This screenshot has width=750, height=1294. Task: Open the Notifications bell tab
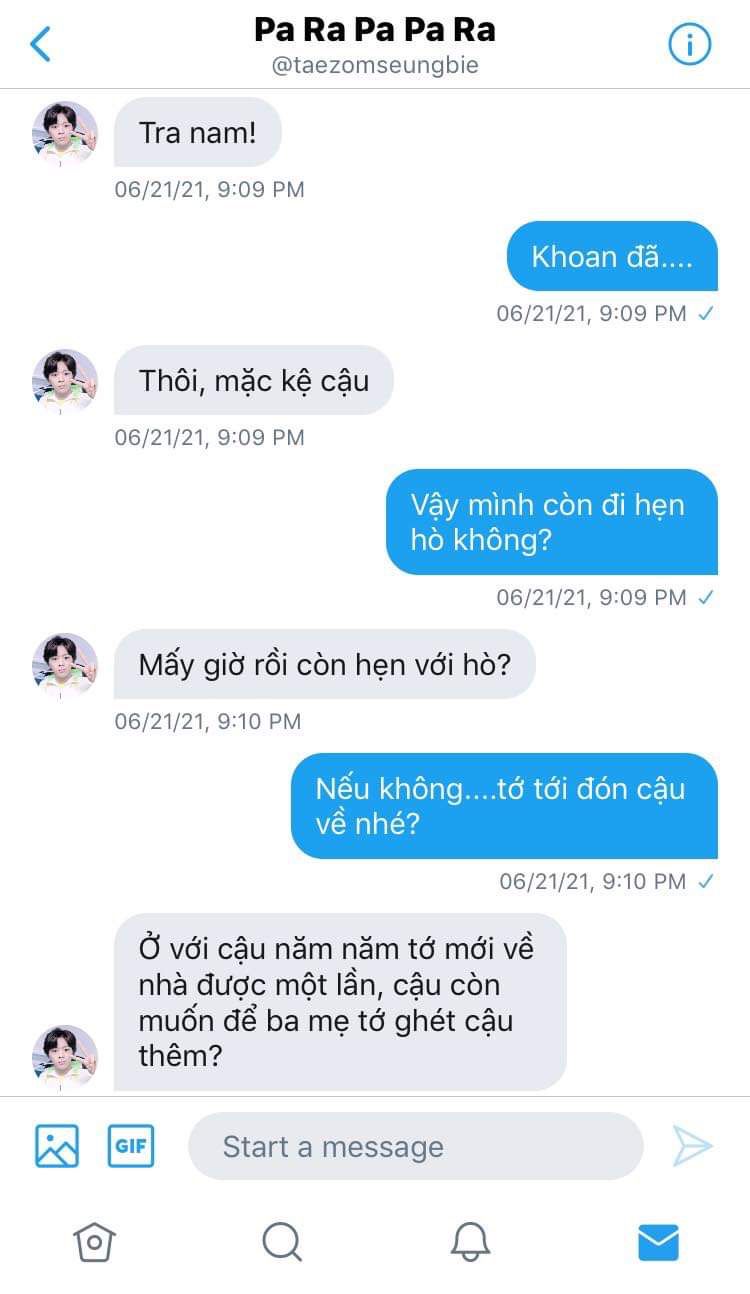point(470,1242)
